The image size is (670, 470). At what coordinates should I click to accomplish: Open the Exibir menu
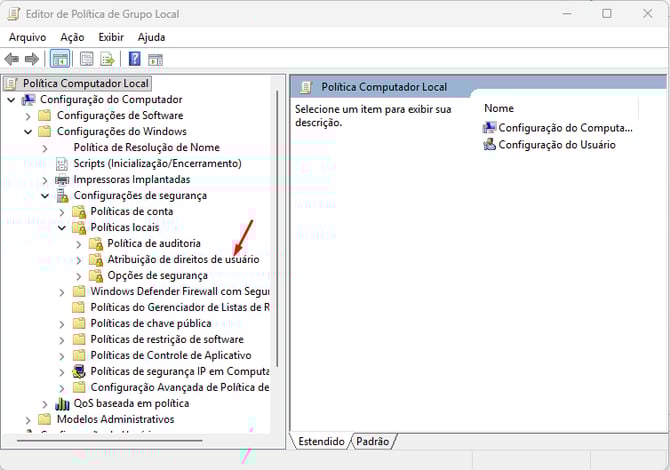point(111,37)
